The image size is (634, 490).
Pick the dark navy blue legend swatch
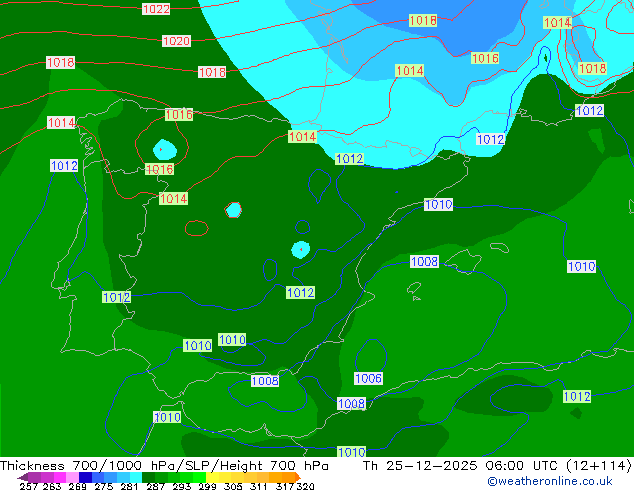[85, 477]
